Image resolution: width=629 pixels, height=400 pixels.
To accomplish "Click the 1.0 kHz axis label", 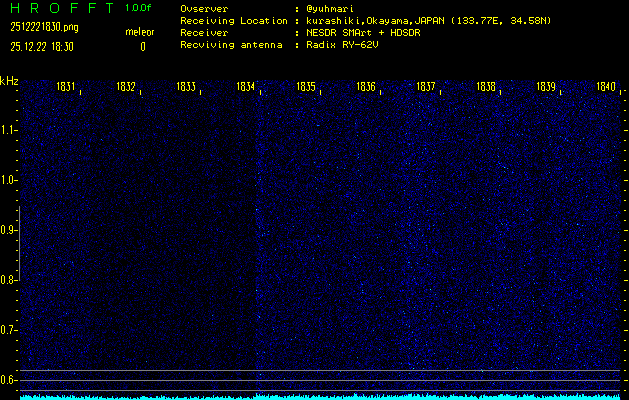I will tap(8, 180).
